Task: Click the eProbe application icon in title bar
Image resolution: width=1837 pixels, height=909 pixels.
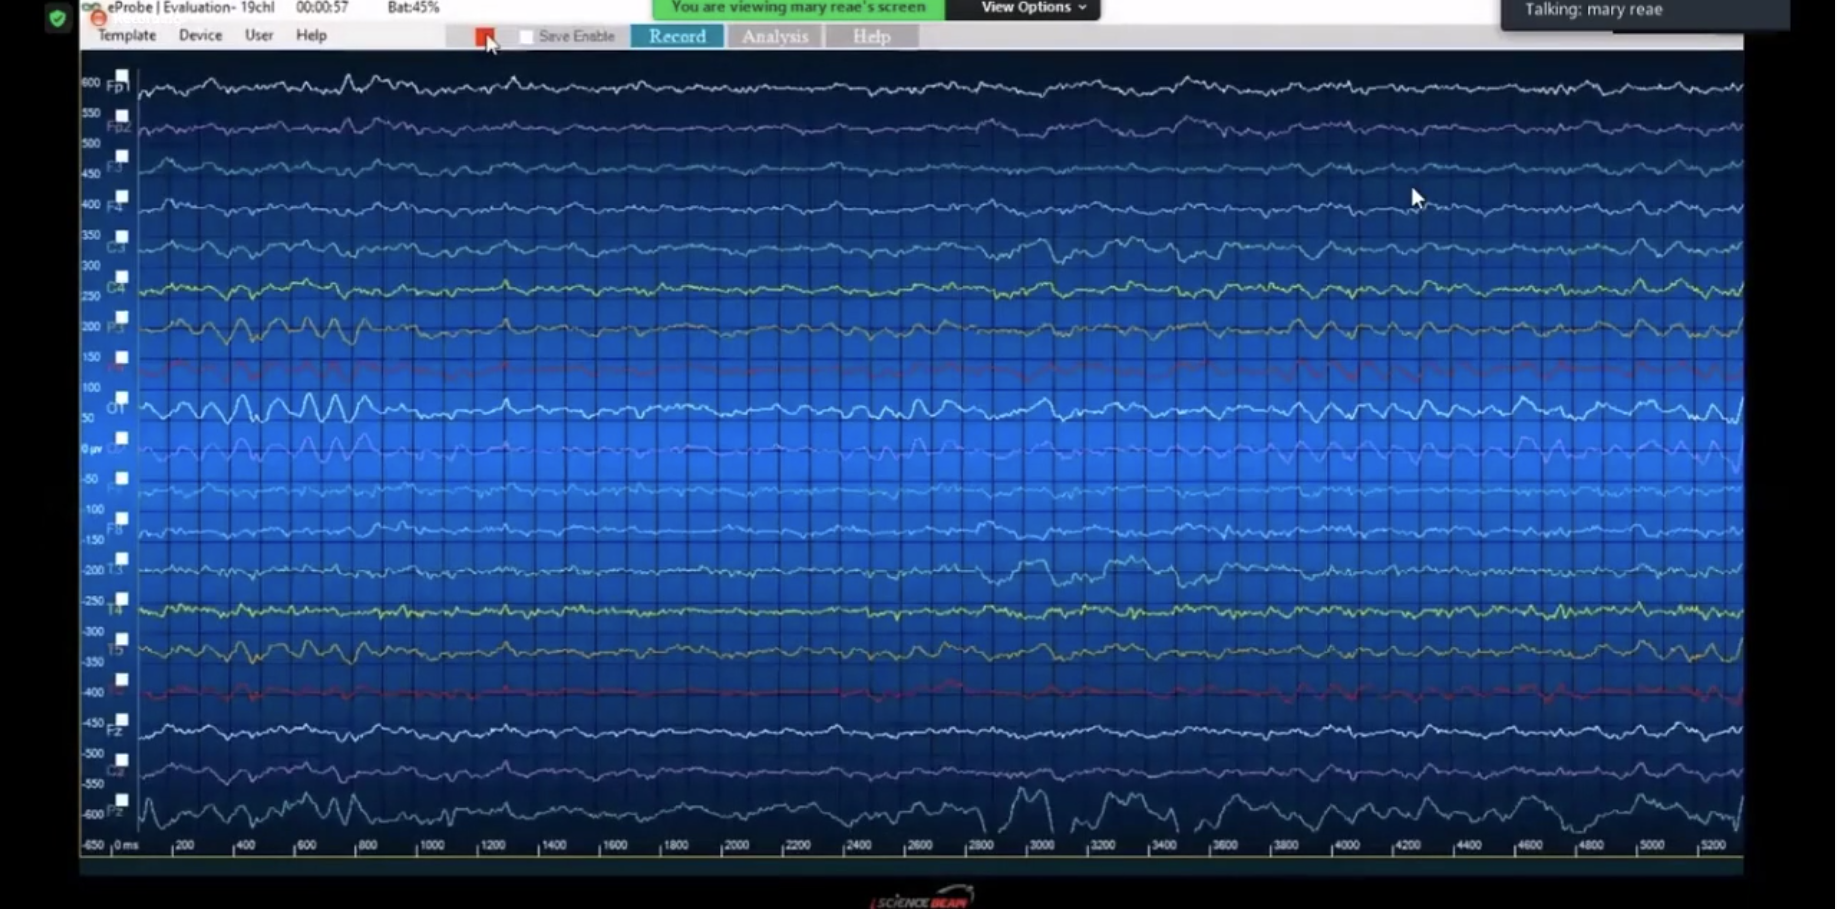Action: pyautogui.click(x=93, y=8)
